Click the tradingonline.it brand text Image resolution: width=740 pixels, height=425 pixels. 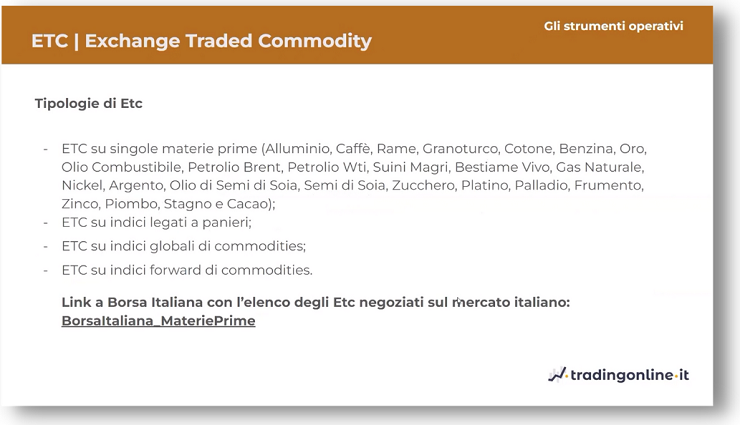630,375
